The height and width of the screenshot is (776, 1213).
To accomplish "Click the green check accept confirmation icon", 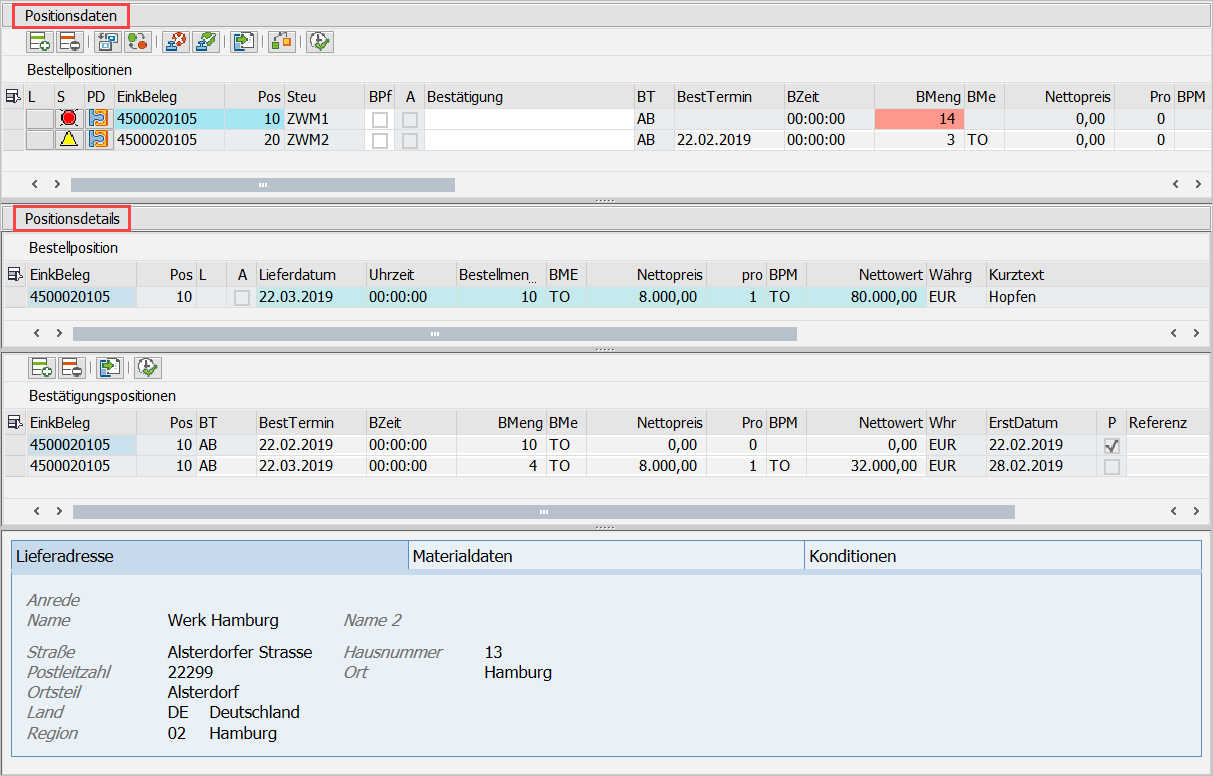I will (206, 41).
